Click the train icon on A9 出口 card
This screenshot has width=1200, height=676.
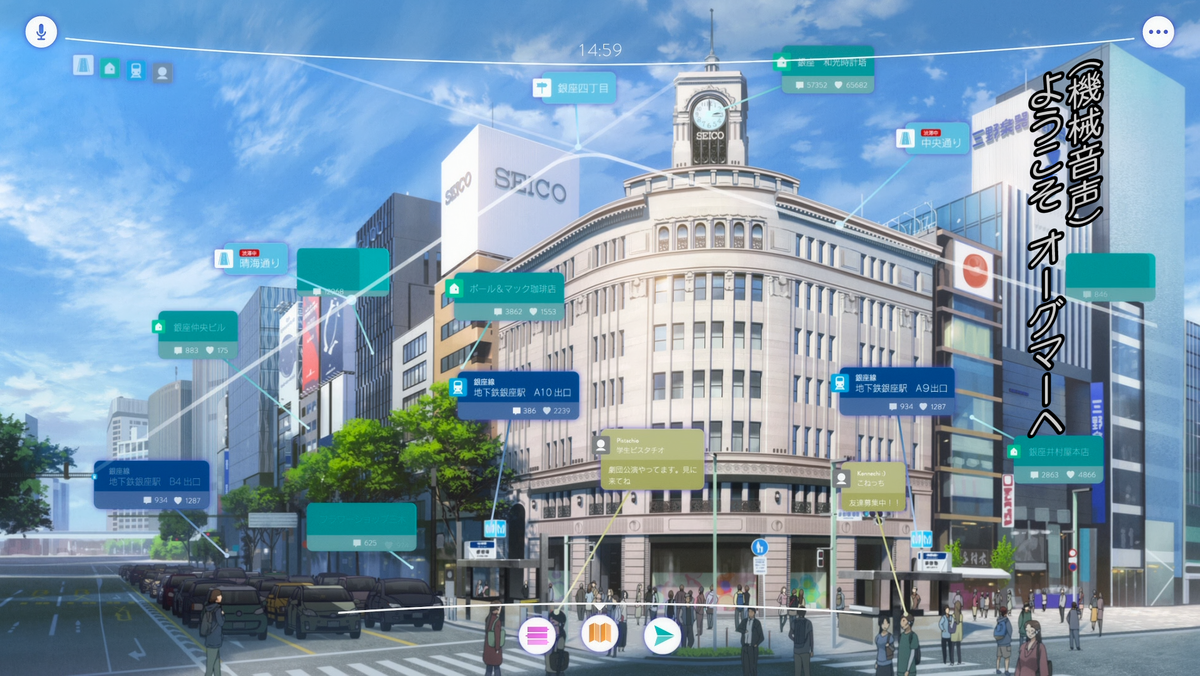838,381
